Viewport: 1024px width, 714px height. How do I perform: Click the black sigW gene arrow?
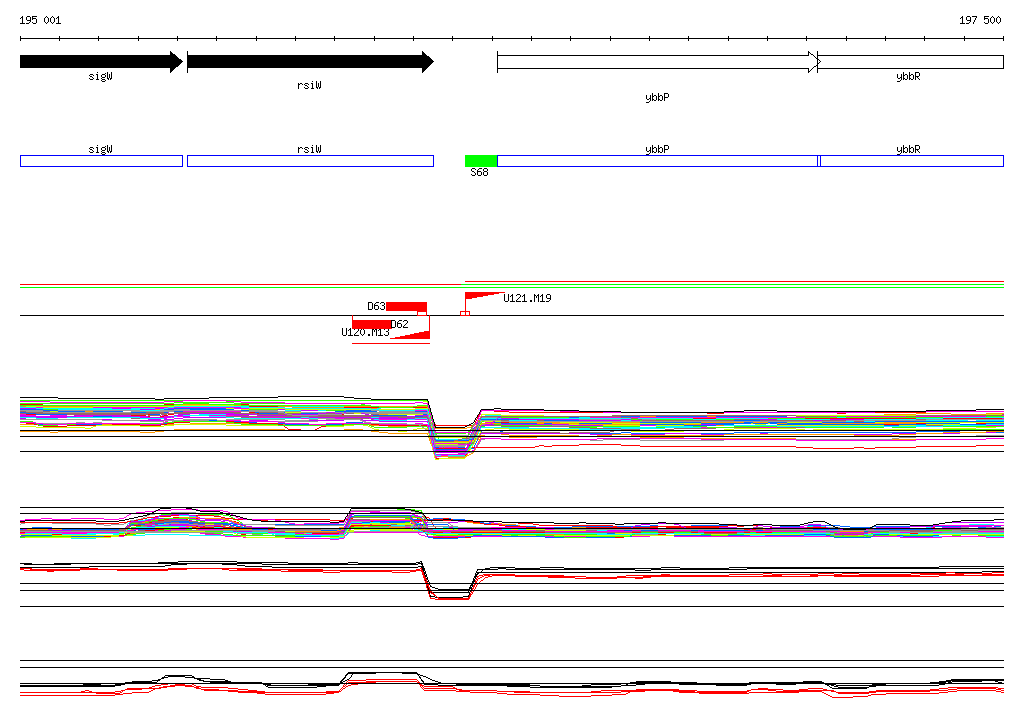coord(101,62)
